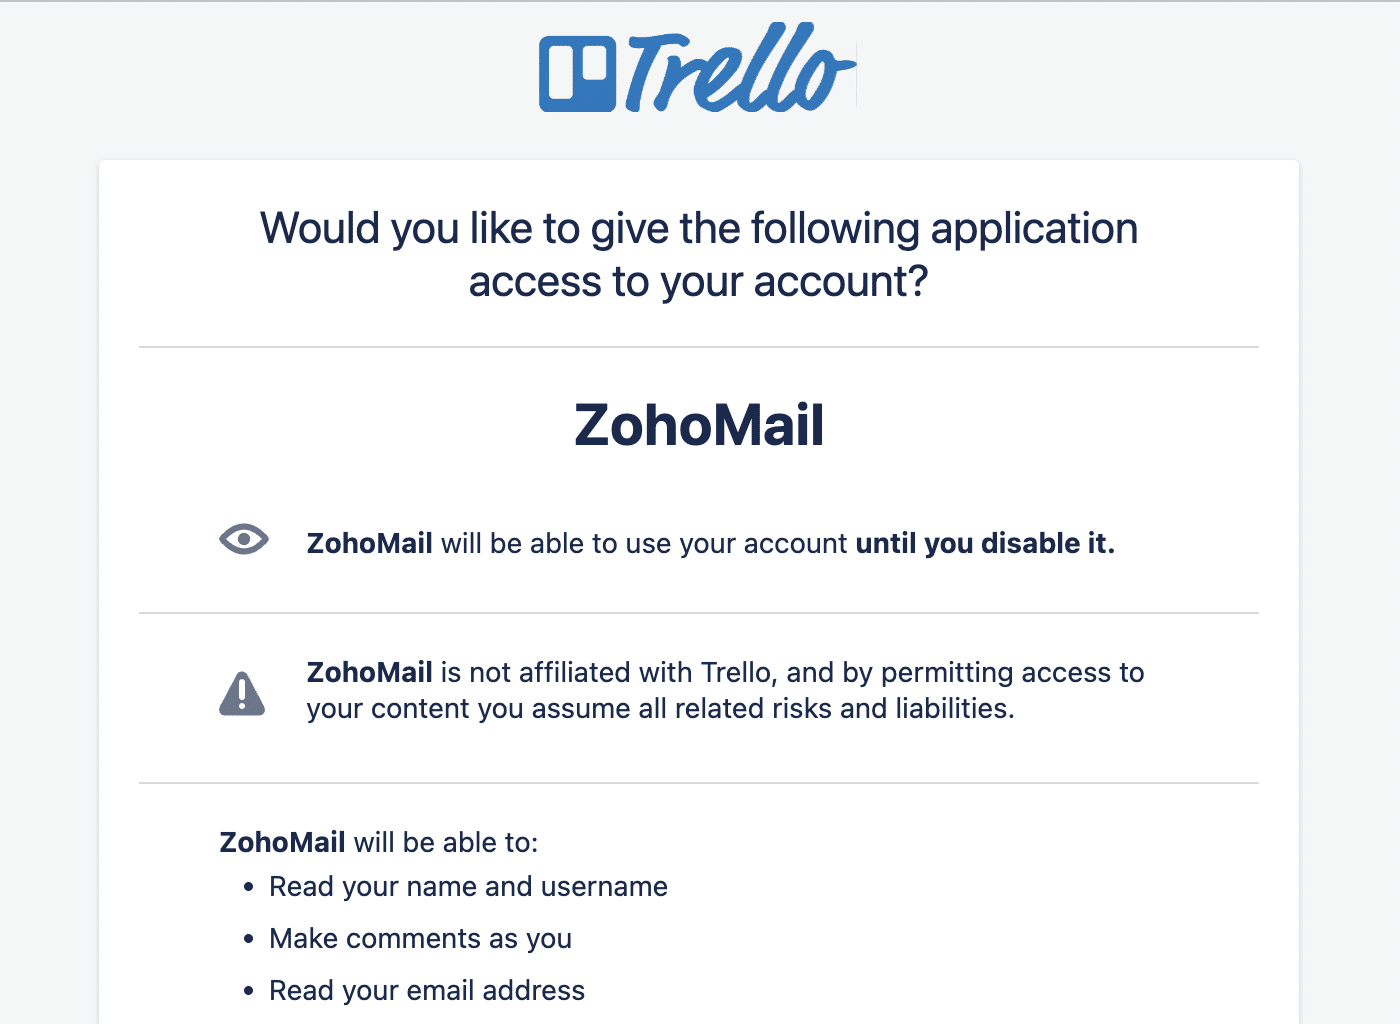This screenshot has height=1024, width=1400.
Task: Select 'Make comments as you' permission
Action: point(420,939)
